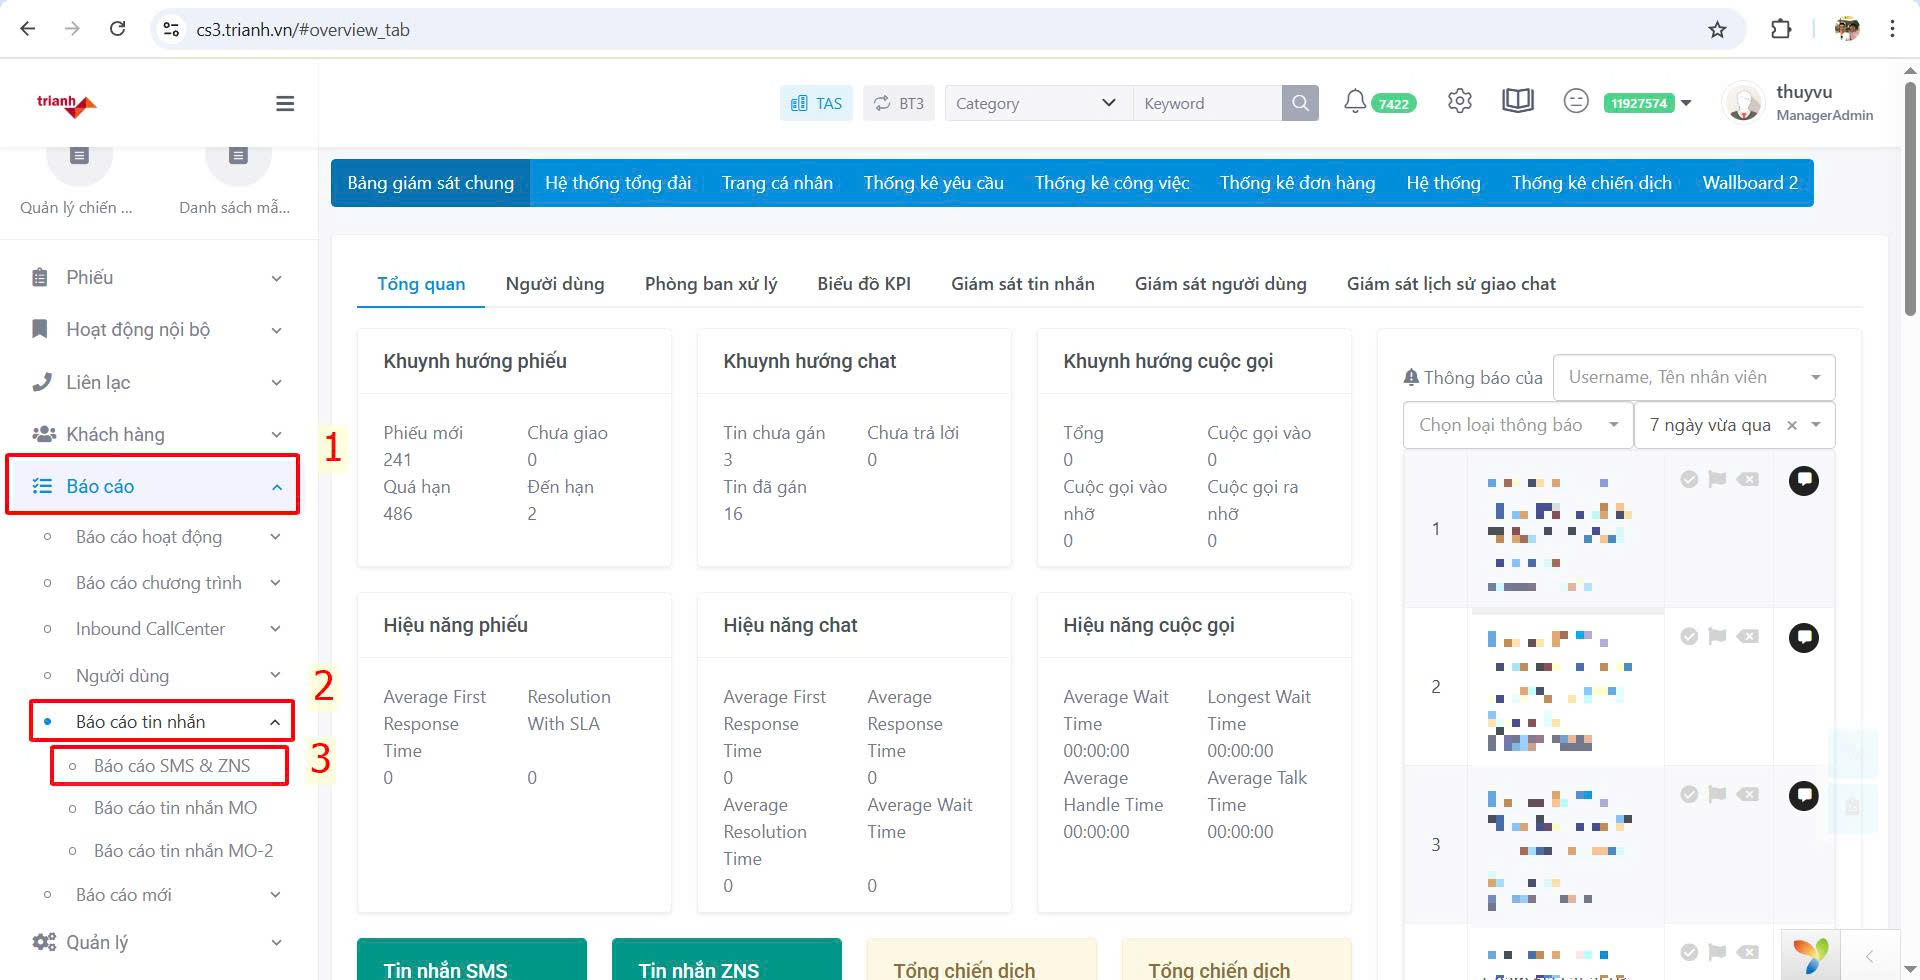Open chat bubble for notification 2

[x=1804, y=638]
